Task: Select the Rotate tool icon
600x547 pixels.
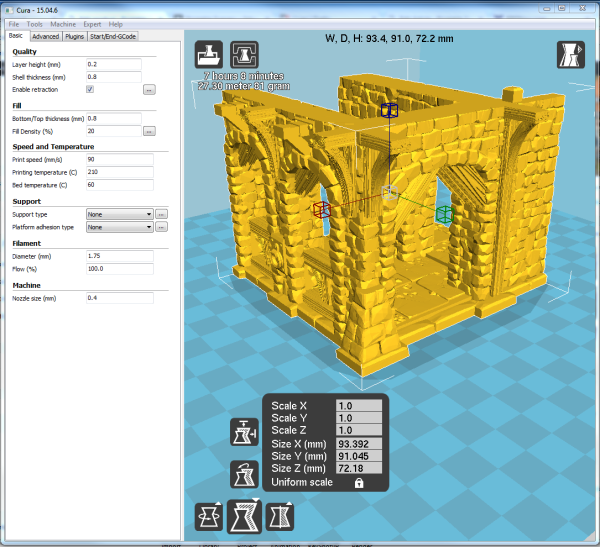Action: pos(209,517)
